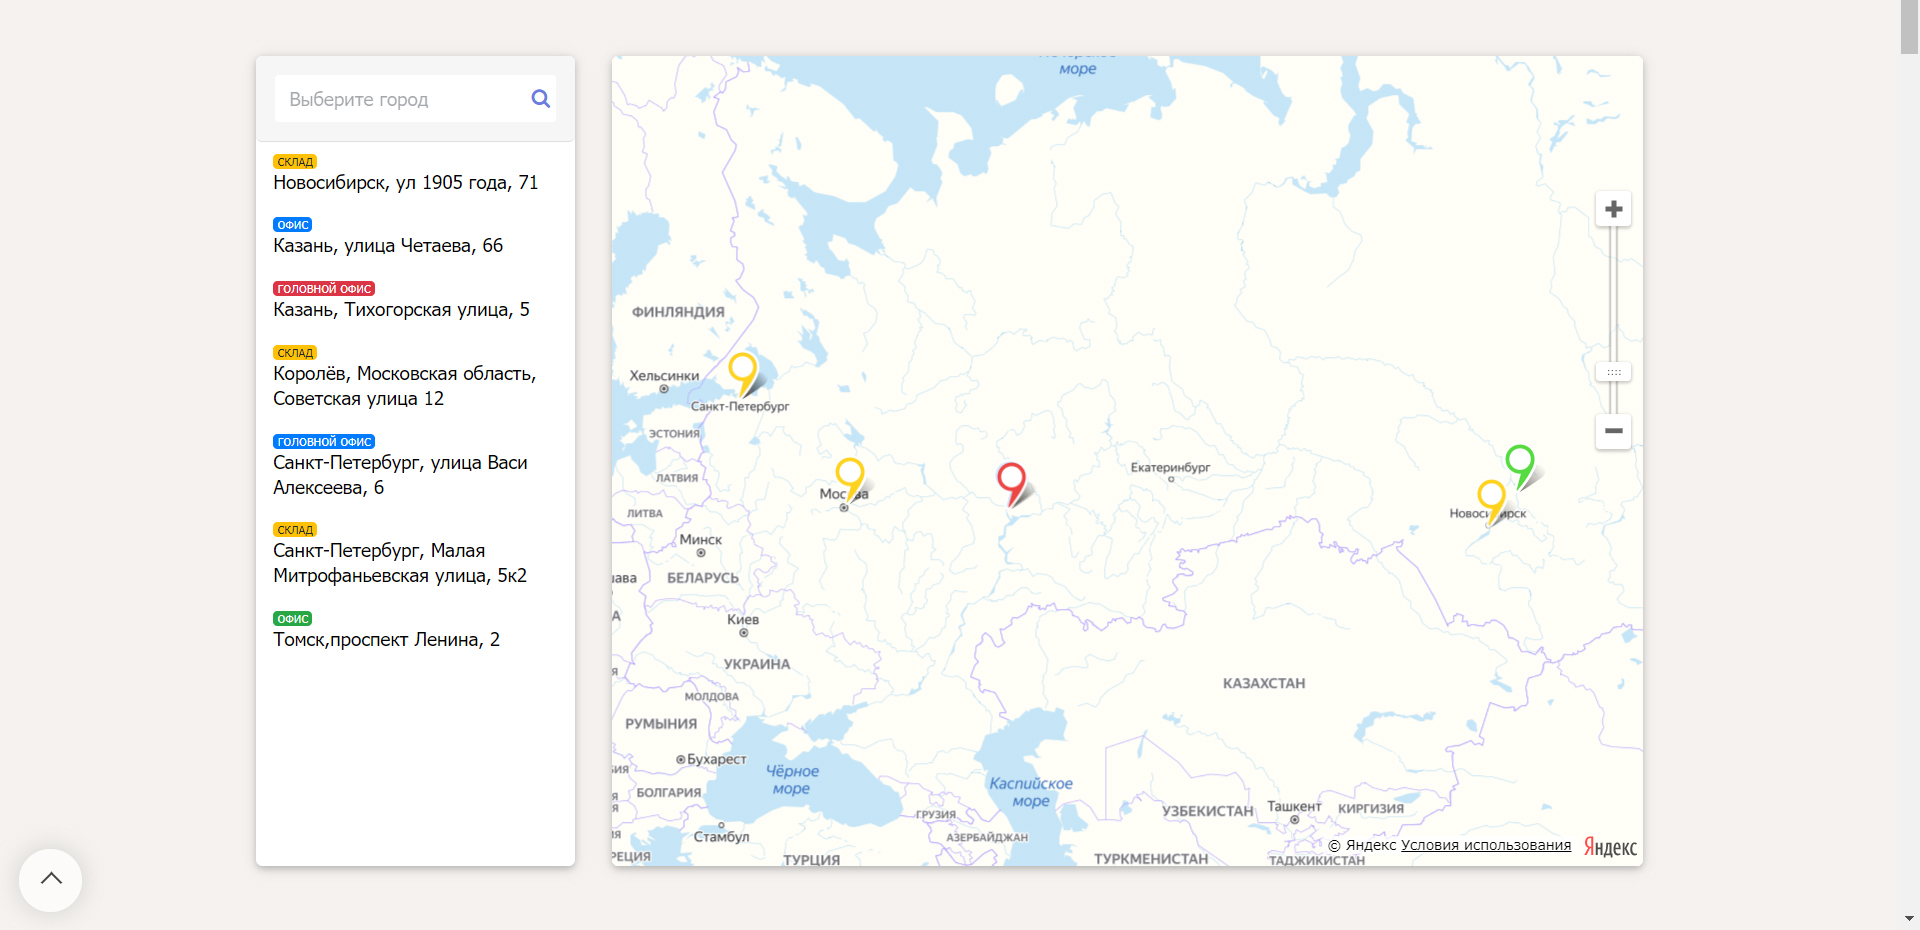1920x930 pixels.
Task: Open Saint Petersburg Vasi Alekseeva head office
Action: [400, 475]
